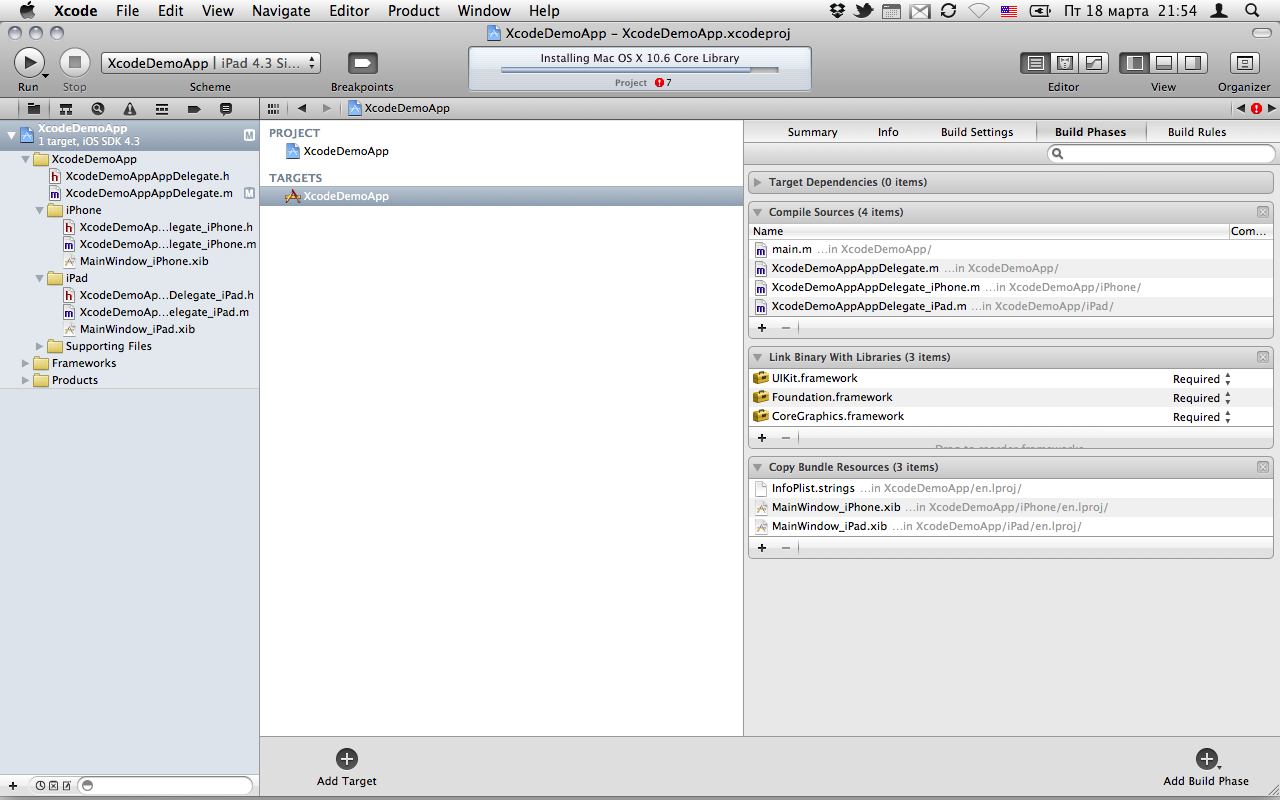This screenshot has width=1280, height=800.
Task: Collapse the Compile Sources section
Action: 758,212
